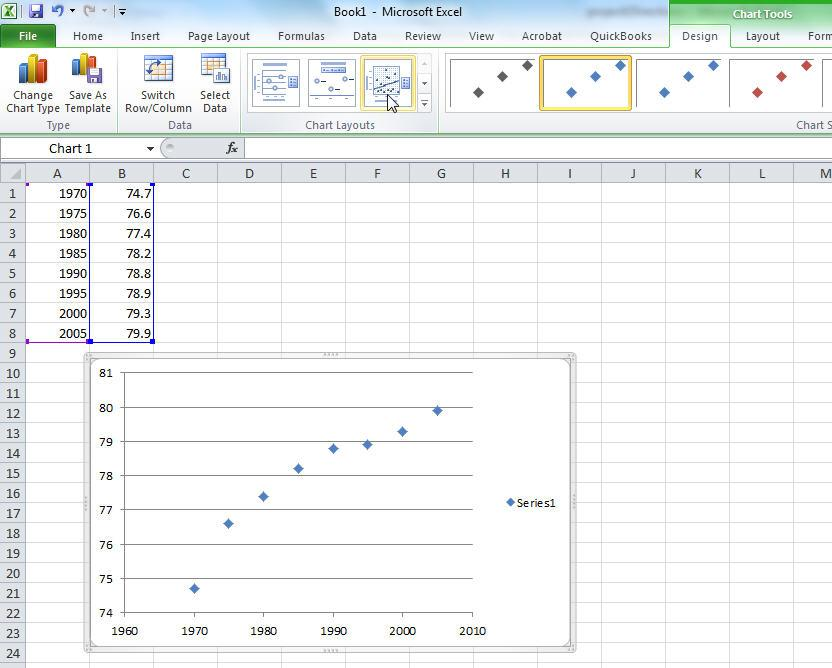
Task: Expand the Chart Layouts gallery more arrow
Action: [424, 104]
